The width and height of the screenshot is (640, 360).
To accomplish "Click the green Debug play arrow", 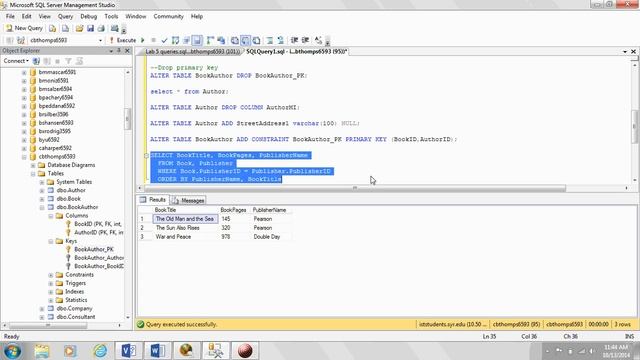I will click(x=143, y=40).
